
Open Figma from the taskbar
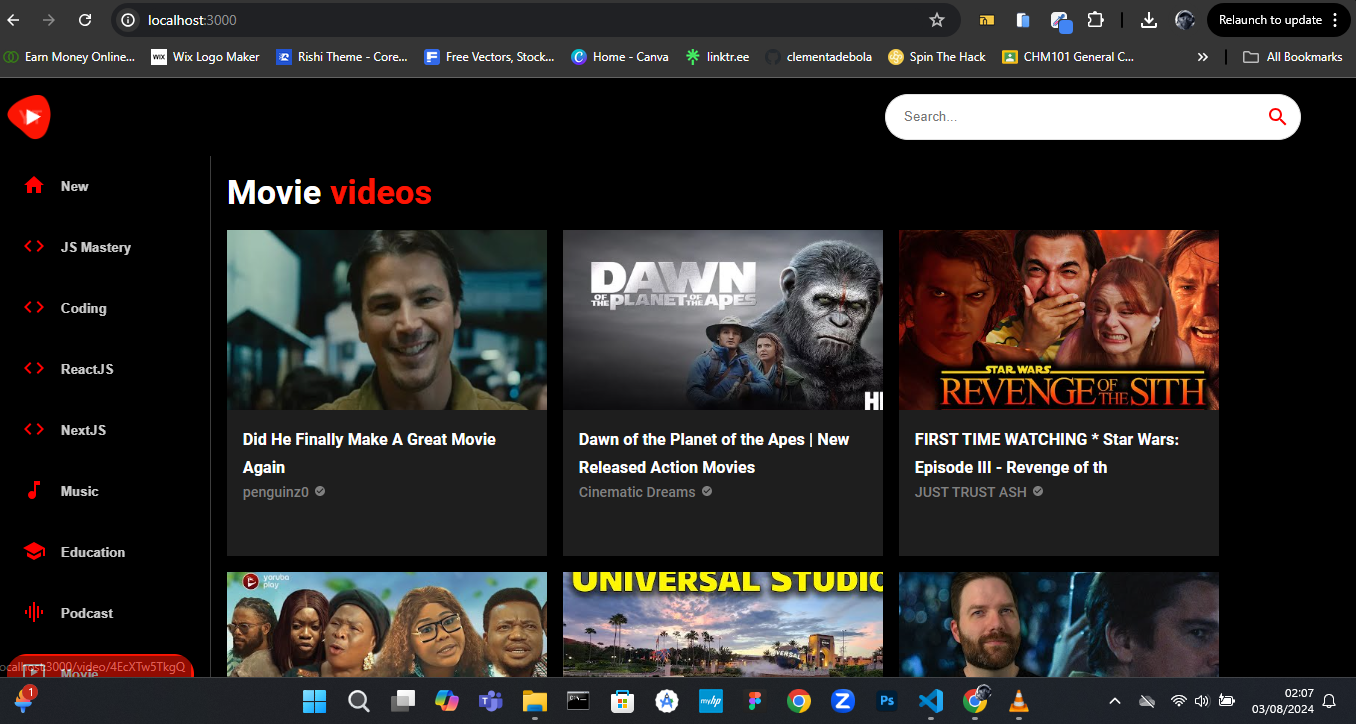click(x=754, y=701)
